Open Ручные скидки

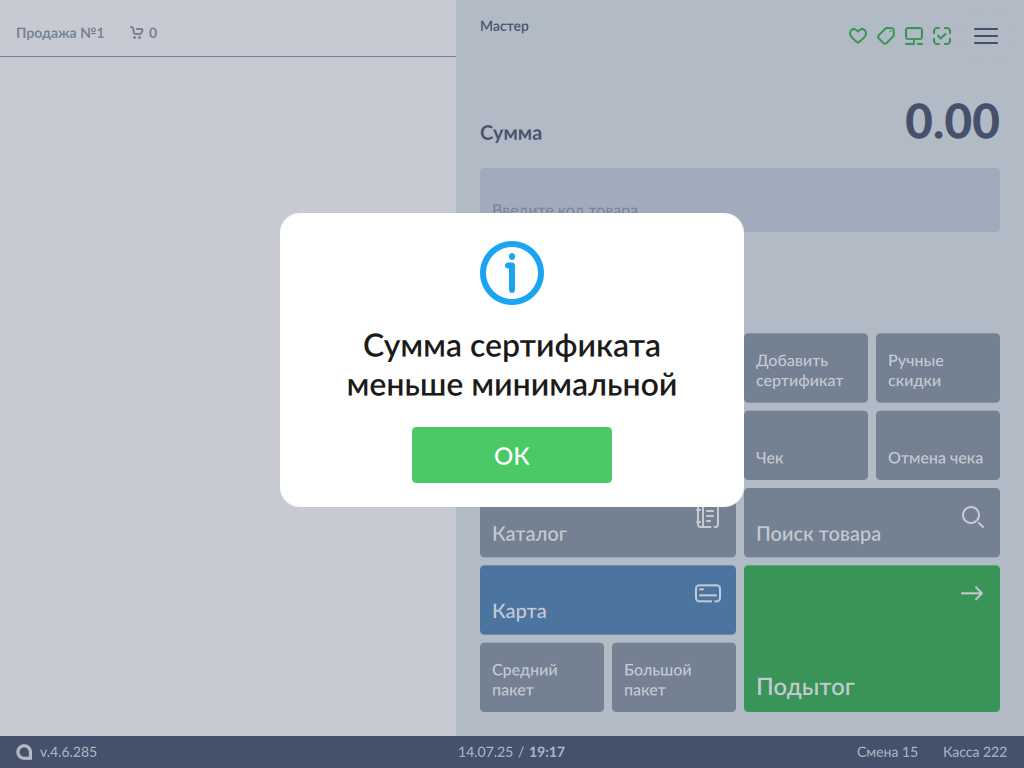point(937,369)
